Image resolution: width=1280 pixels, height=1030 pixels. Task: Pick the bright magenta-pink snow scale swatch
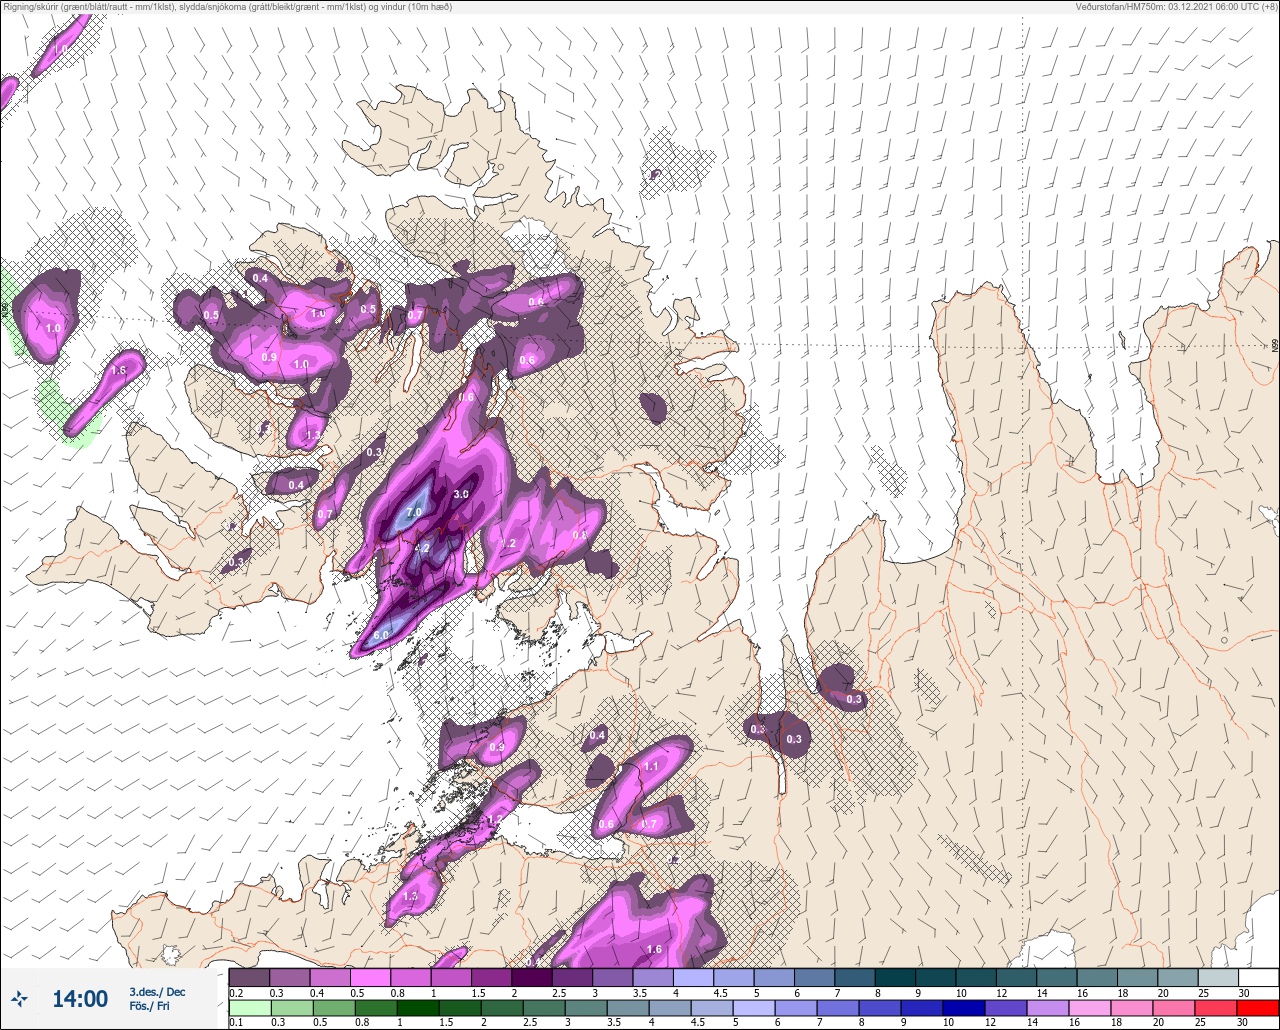click(x=371, y=977)
